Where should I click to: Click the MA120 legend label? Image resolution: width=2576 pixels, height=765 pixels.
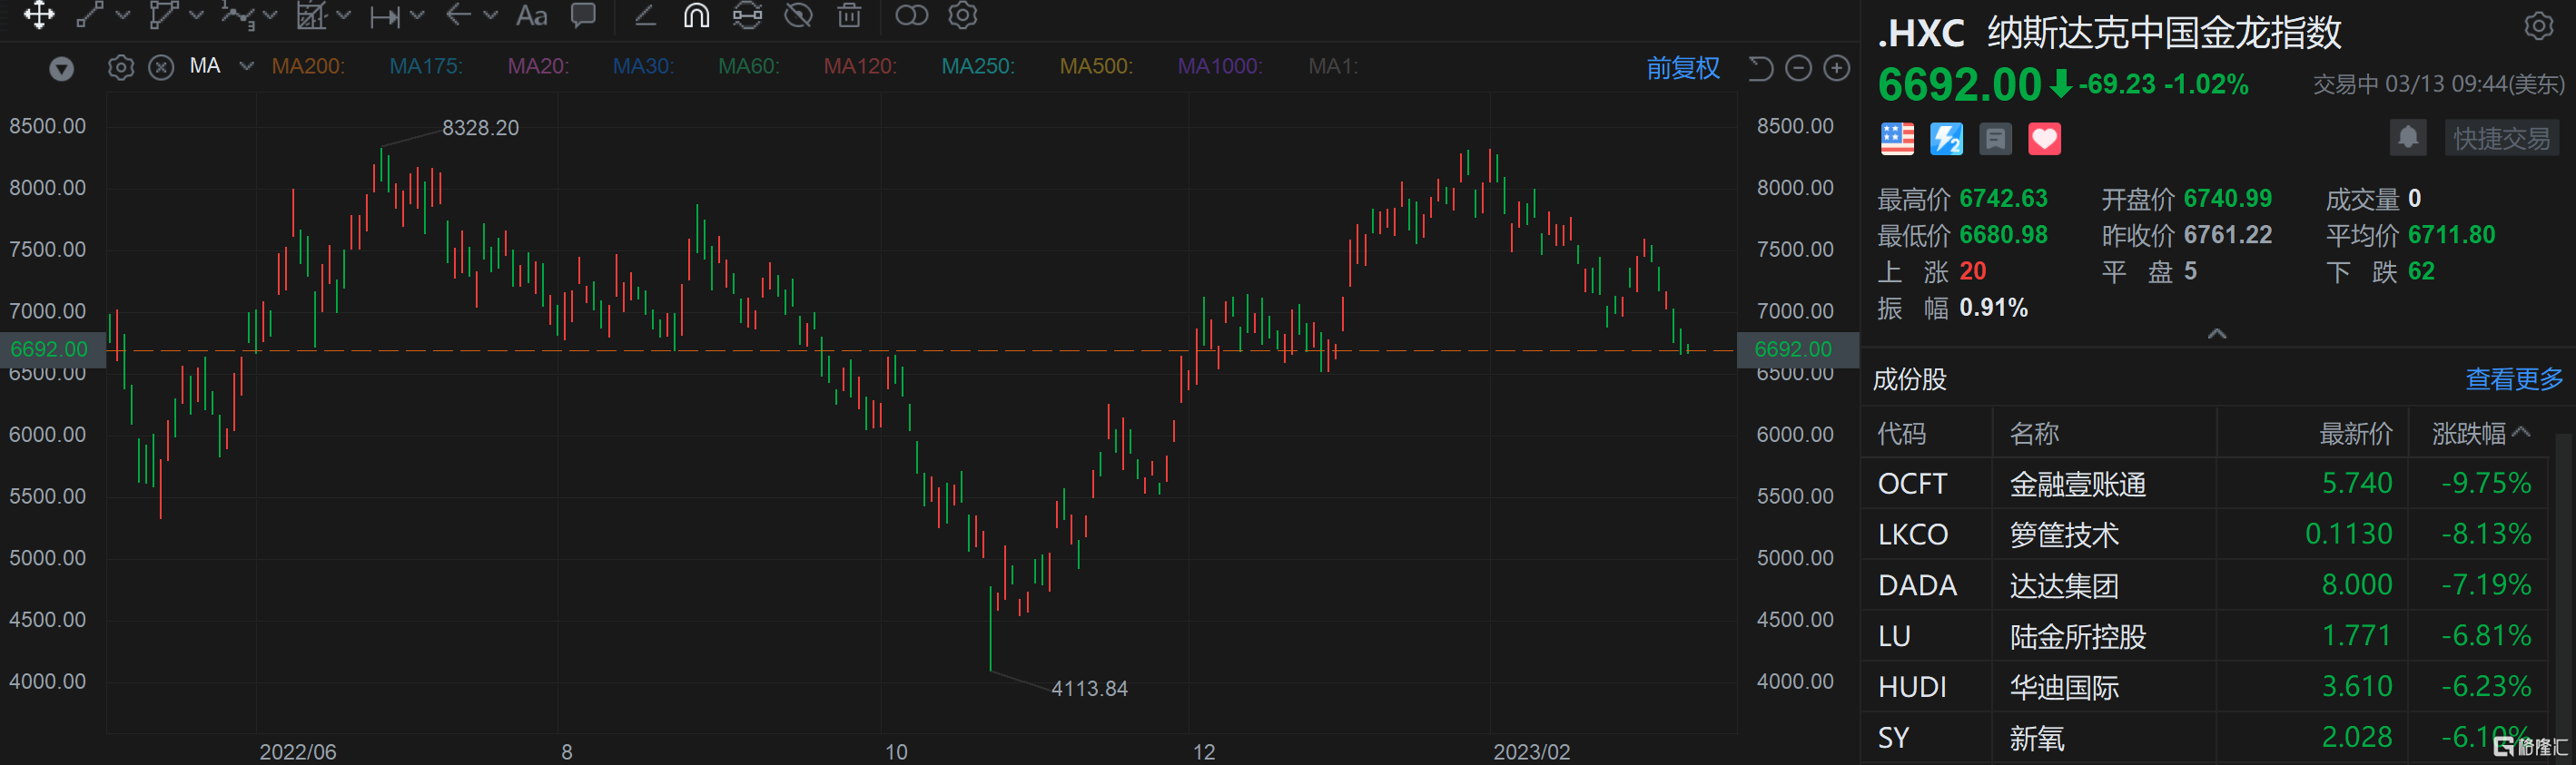pyautogui.click(x=860, y=66)
